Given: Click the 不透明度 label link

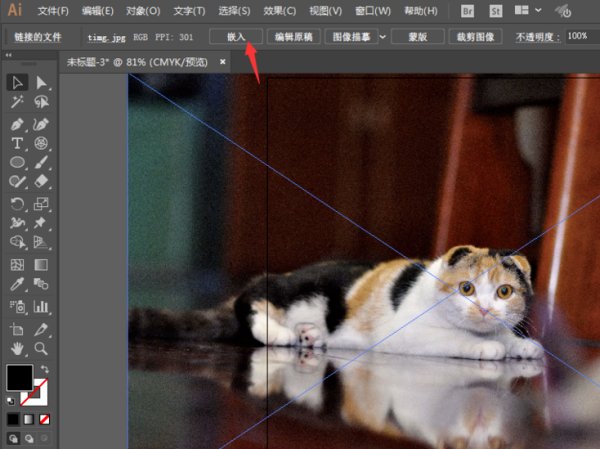Looking at the screenshot, I should point(538,37).
